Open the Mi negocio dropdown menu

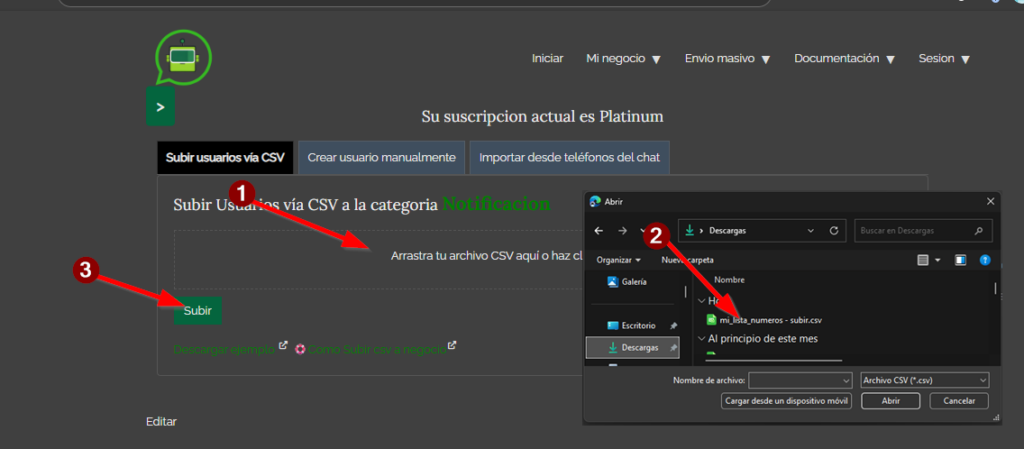point(623,59)
